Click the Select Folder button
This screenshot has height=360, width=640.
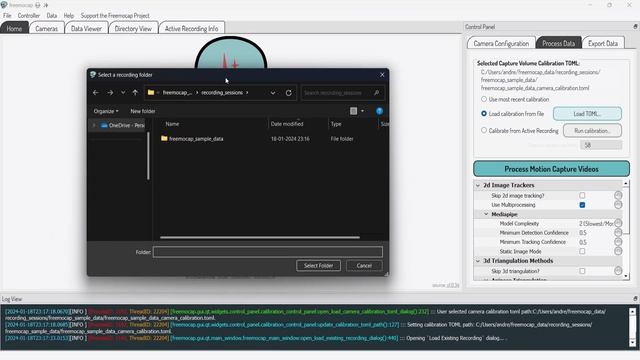(318, 265)
